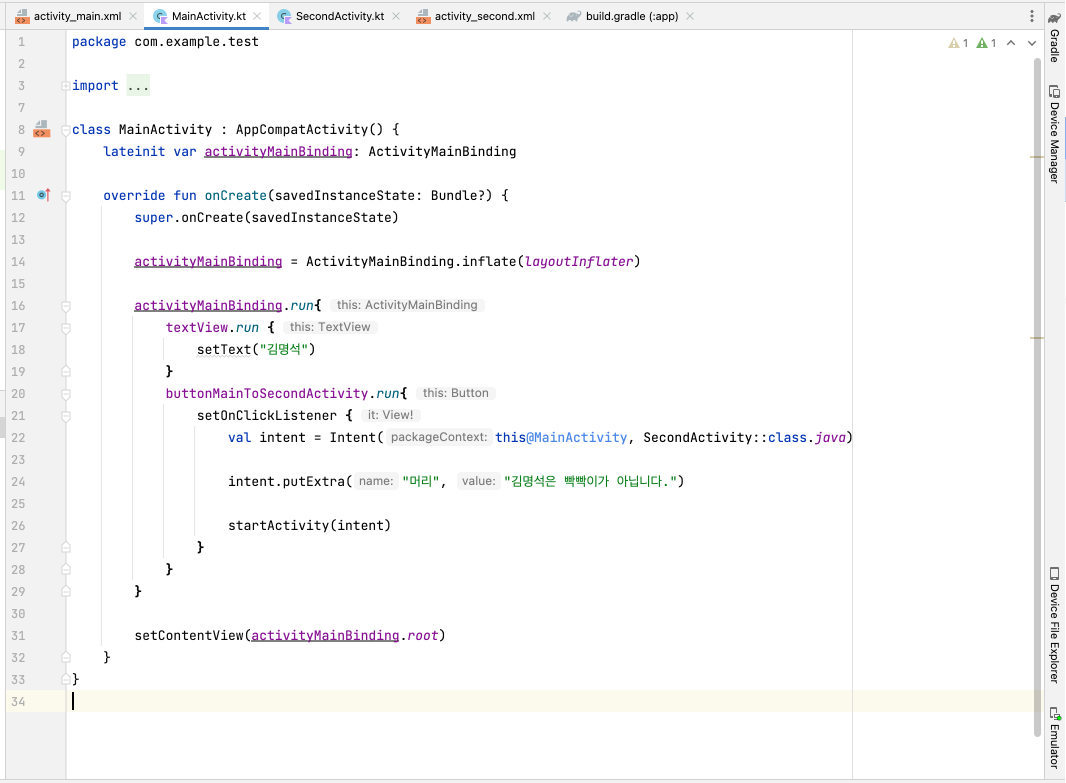Click 'setText' call on line 18
1066x783 pixels.
[224, 349]
